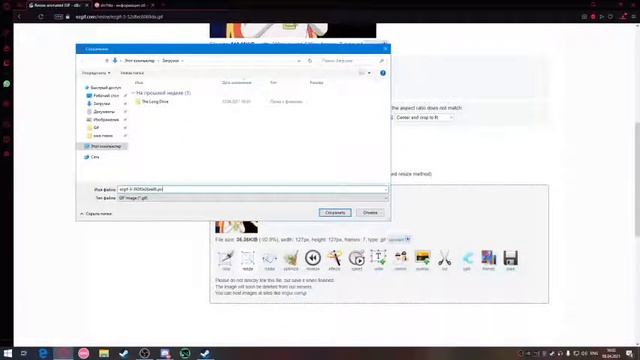This screenshot has height=360, width=640.
Task: Click the browser page vertical scrollbar
Action: click(x=637, y=179)
